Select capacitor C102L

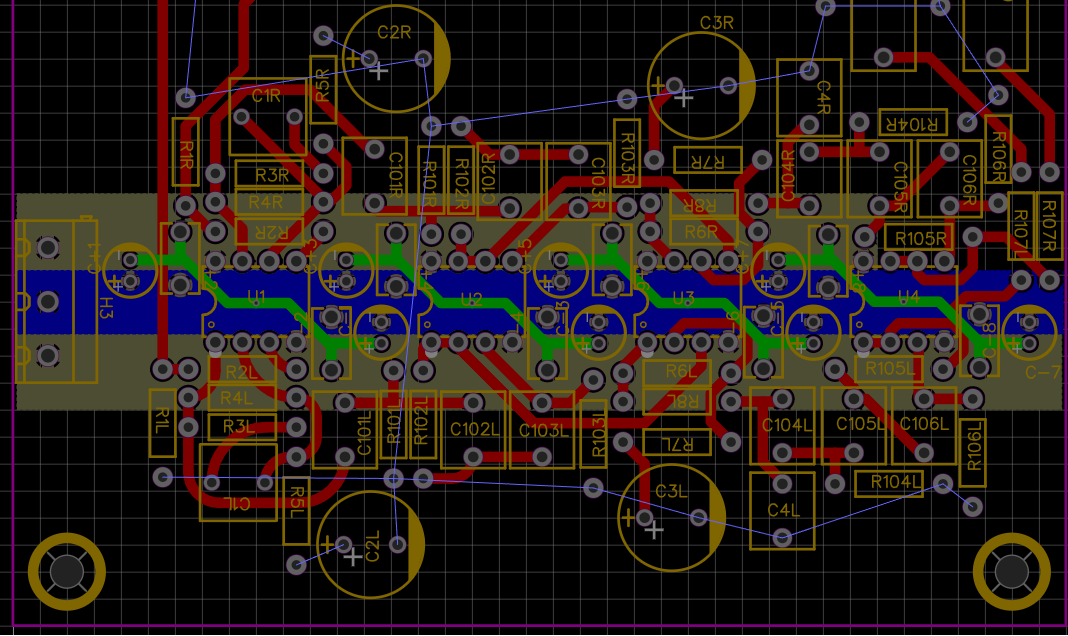click(473, 430)
